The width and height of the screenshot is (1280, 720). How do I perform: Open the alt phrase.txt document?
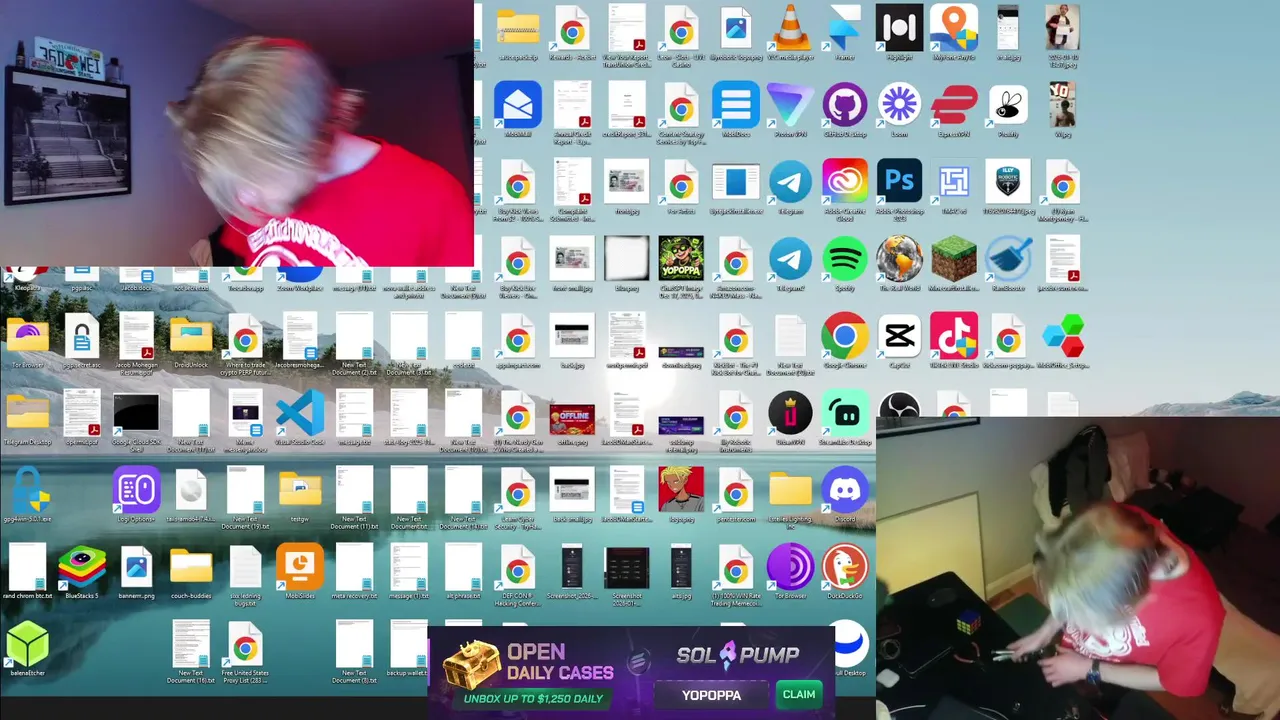click(x=463, y=567)
